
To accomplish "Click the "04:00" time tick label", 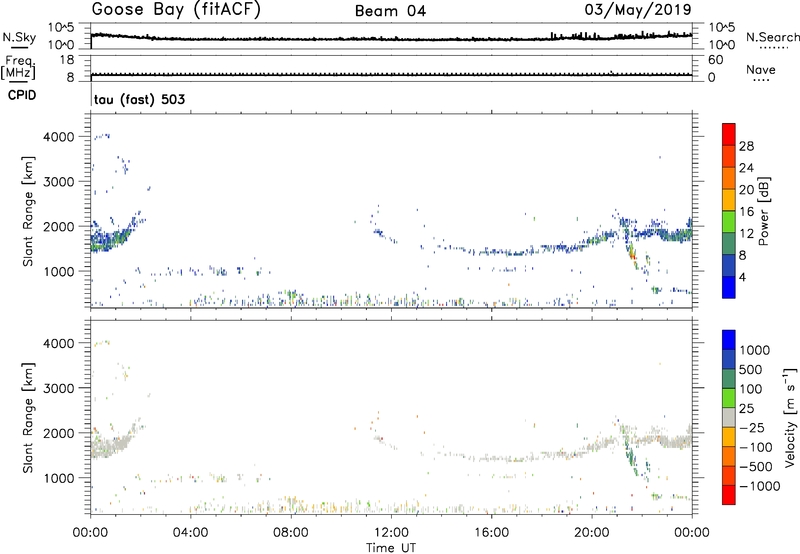I will (191, 533).
